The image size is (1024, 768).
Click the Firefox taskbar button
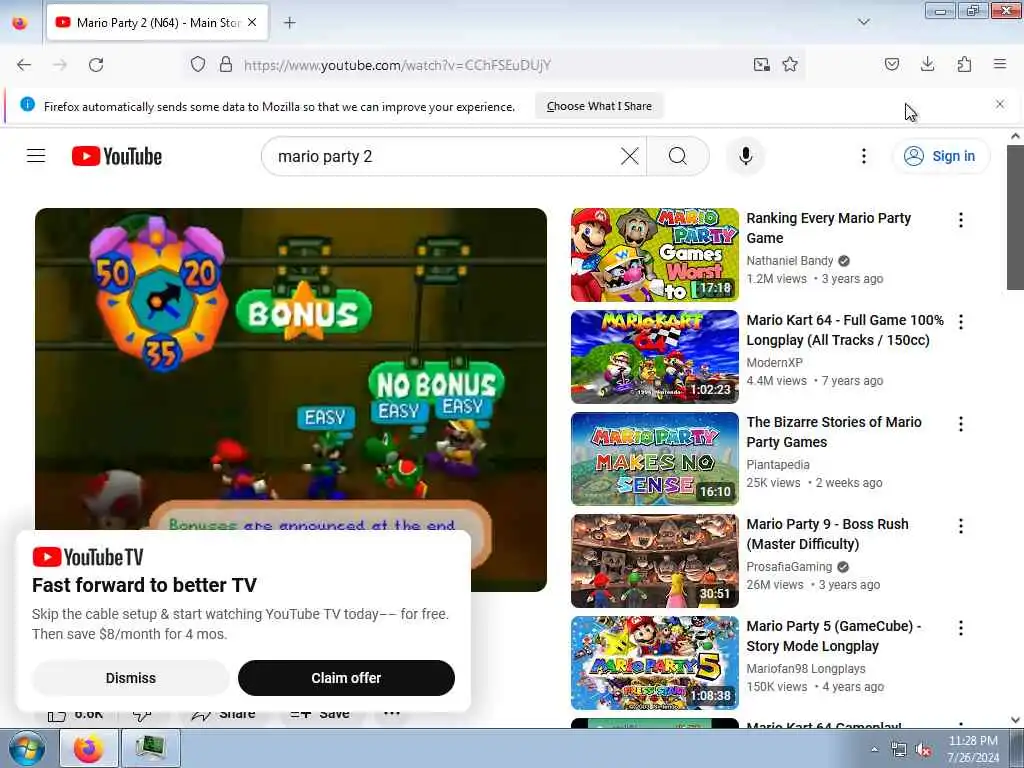[x=89, y=748]
